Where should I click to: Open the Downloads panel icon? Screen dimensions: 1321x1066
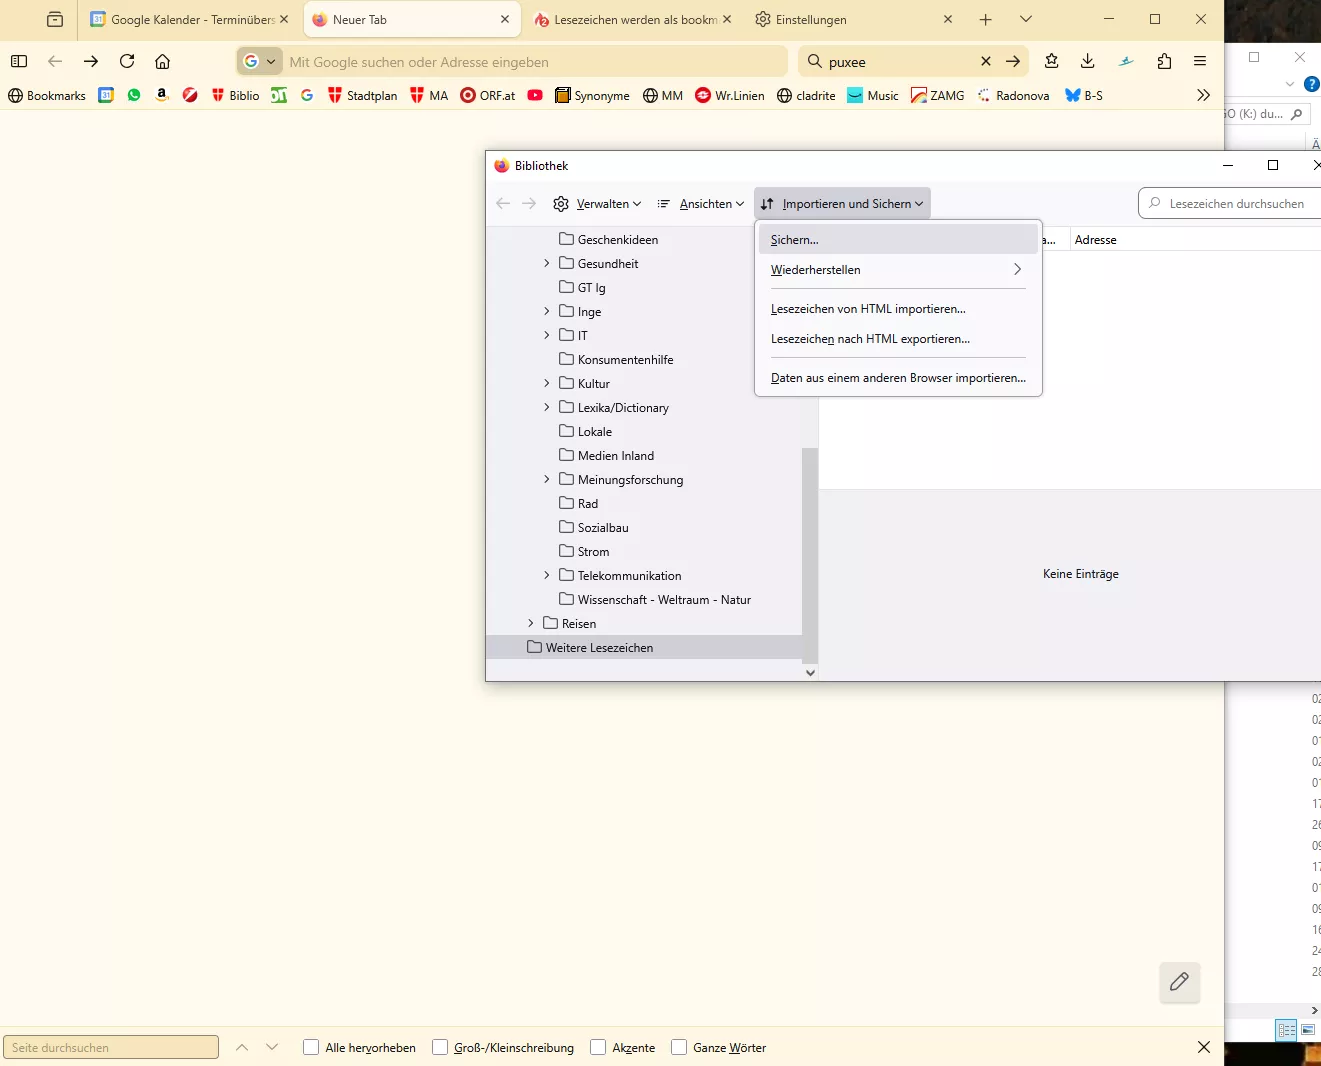pos(1087,61)
